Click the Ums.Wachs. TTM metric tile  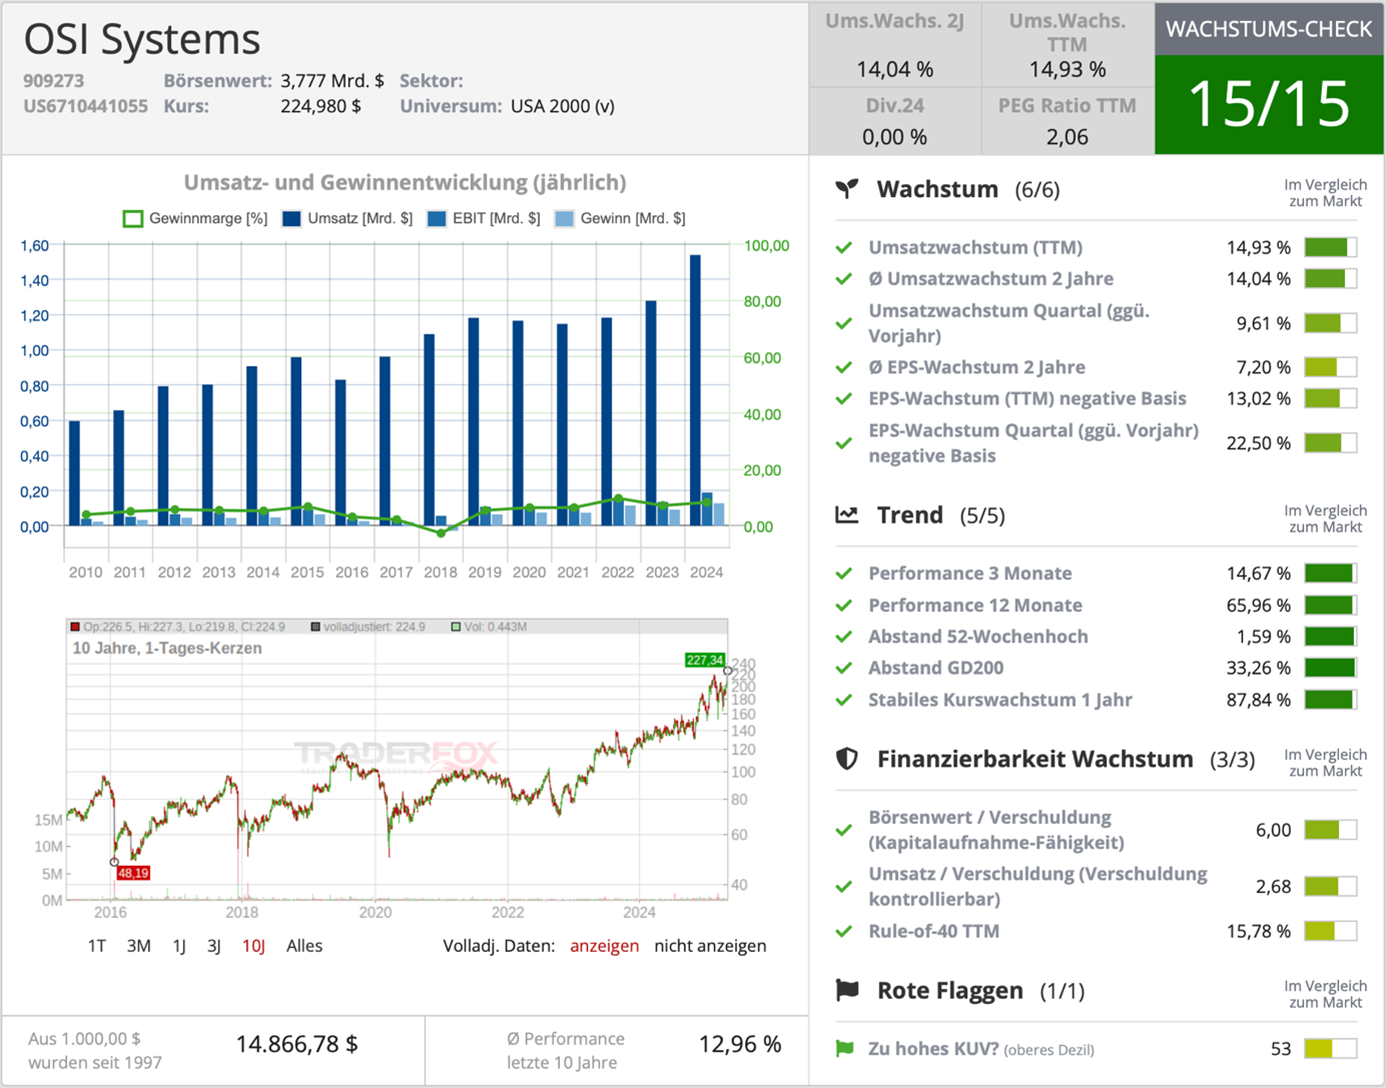[x=1068, y=45]
